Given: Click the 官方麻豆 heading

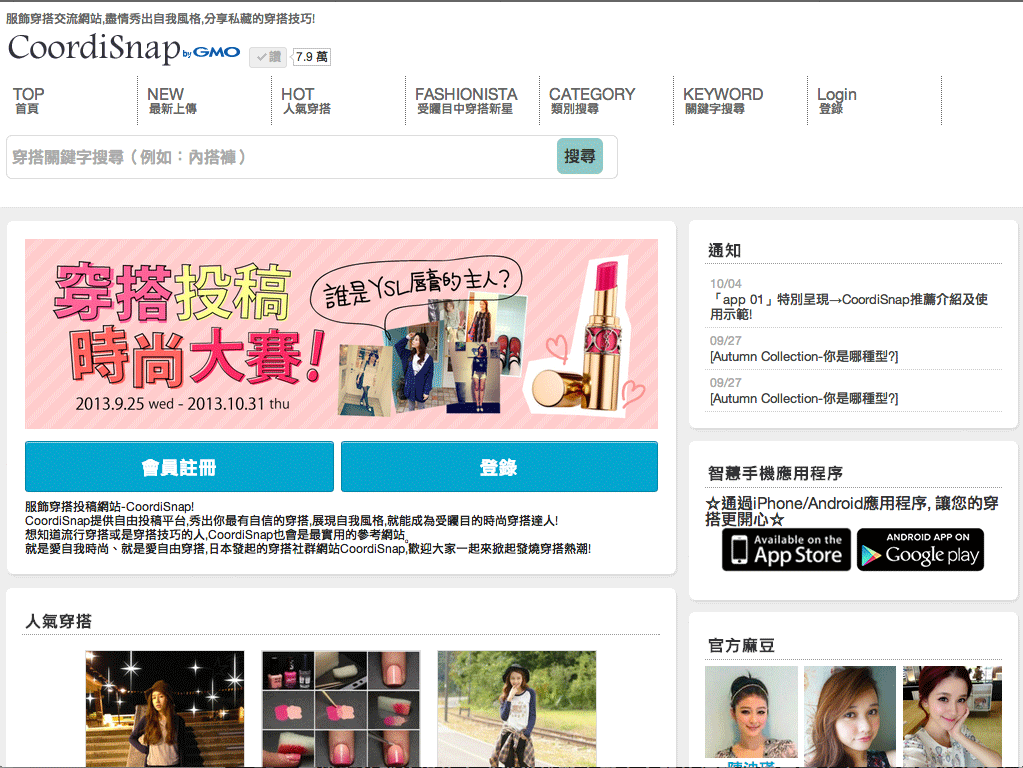Looking at the screenshot, I should pyautogui.click(x=741, y=646).
